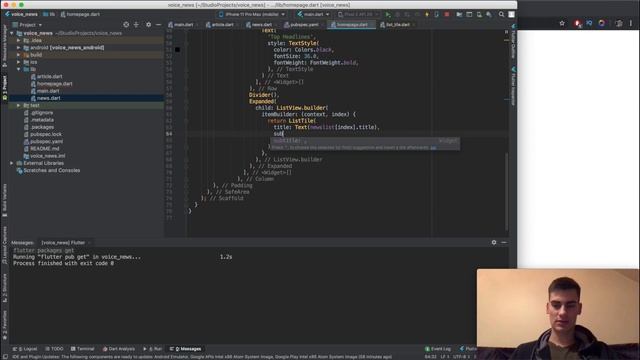Select news.dart in project tree
The height and width of the screenshot is (360, 640).
(49, 98)
